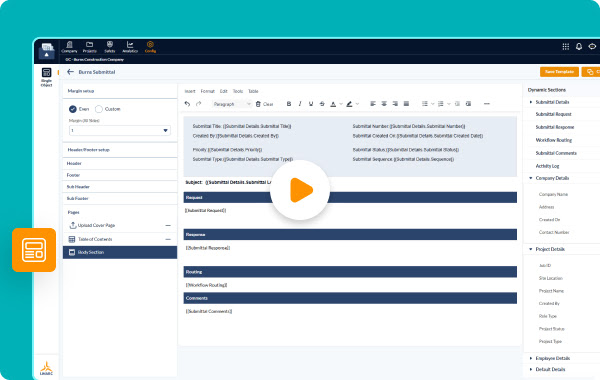Insert the Site Location field
600x380 pixels.
[x=551, y=278]
